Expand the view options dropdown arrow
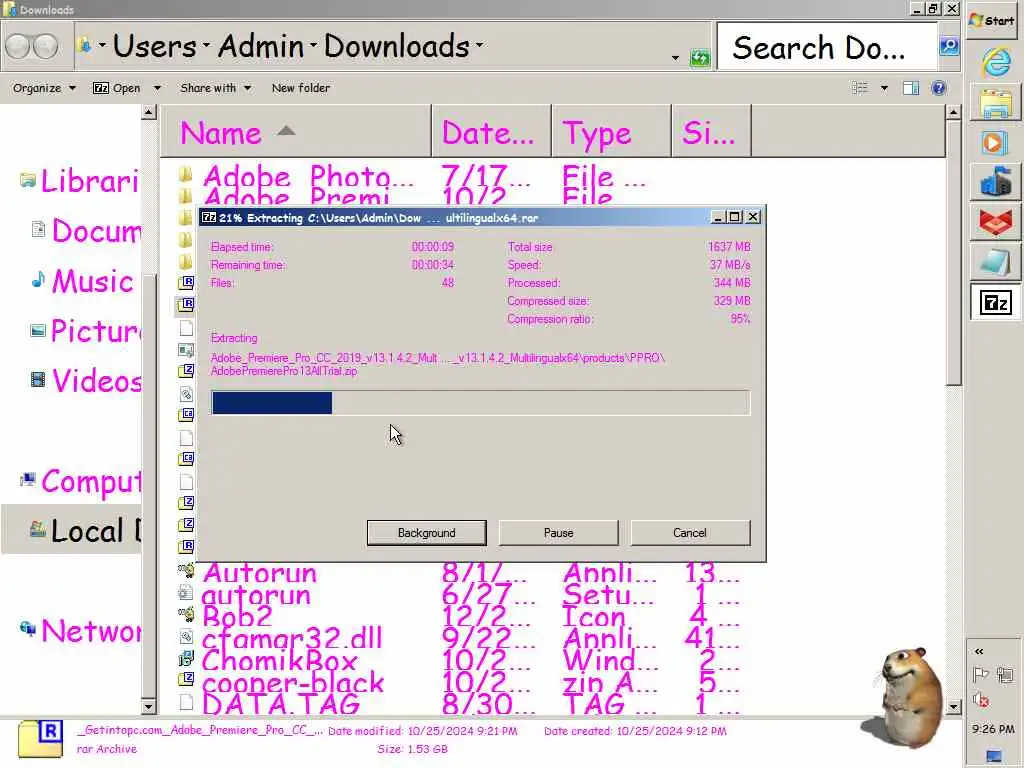The width and height of the screenshot is (1024, 768). click(884, 88)
